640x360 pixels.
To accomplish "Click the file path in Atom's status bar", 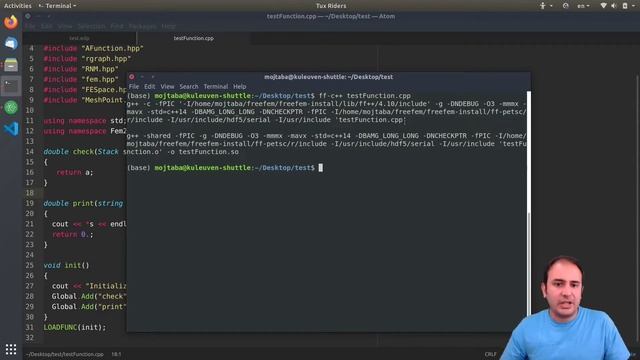I will [64, 354].
